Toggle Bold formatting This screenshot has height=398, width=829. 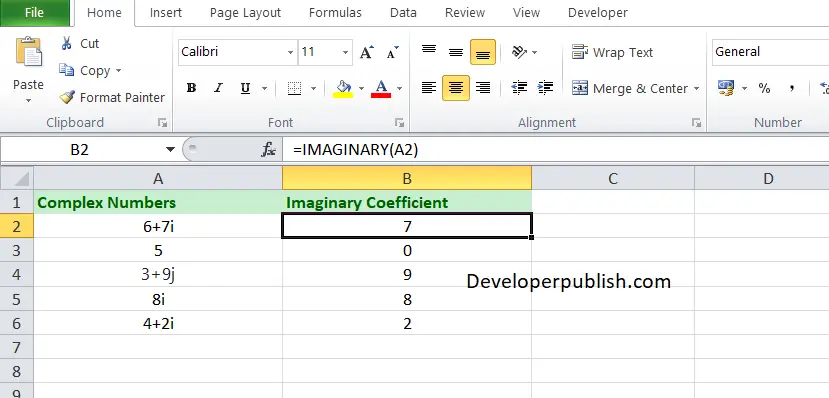(x=191, y=88)
